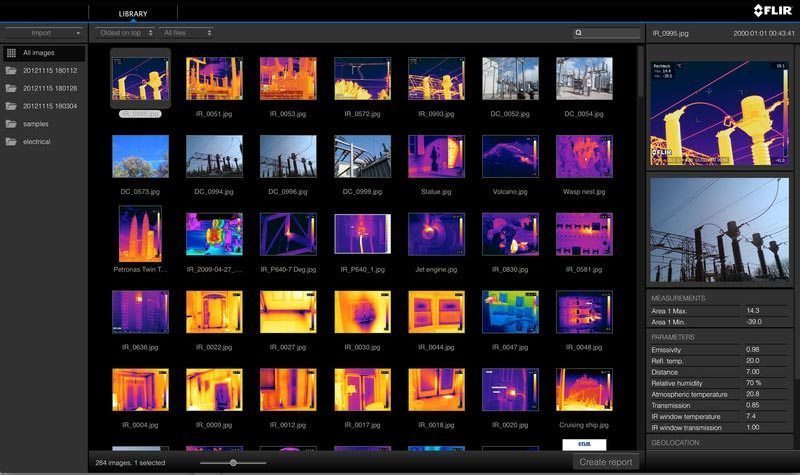Click the search magnifier icon
This screenshot has width=800, height=475.
pos(579,33)
